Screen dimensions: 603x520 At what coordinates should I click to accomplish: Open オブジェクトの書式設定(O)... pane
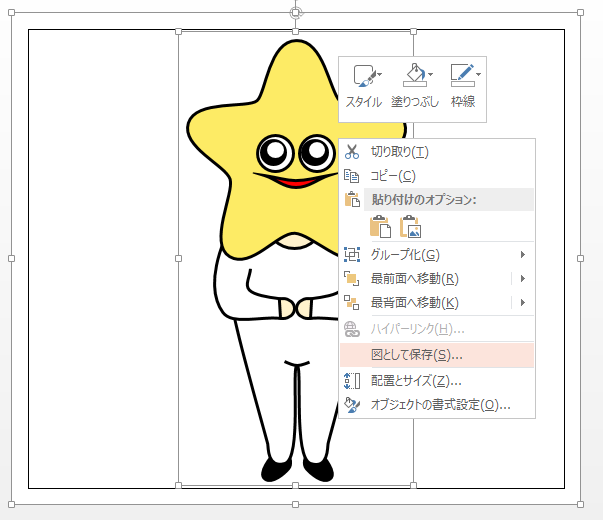[438, 405]
